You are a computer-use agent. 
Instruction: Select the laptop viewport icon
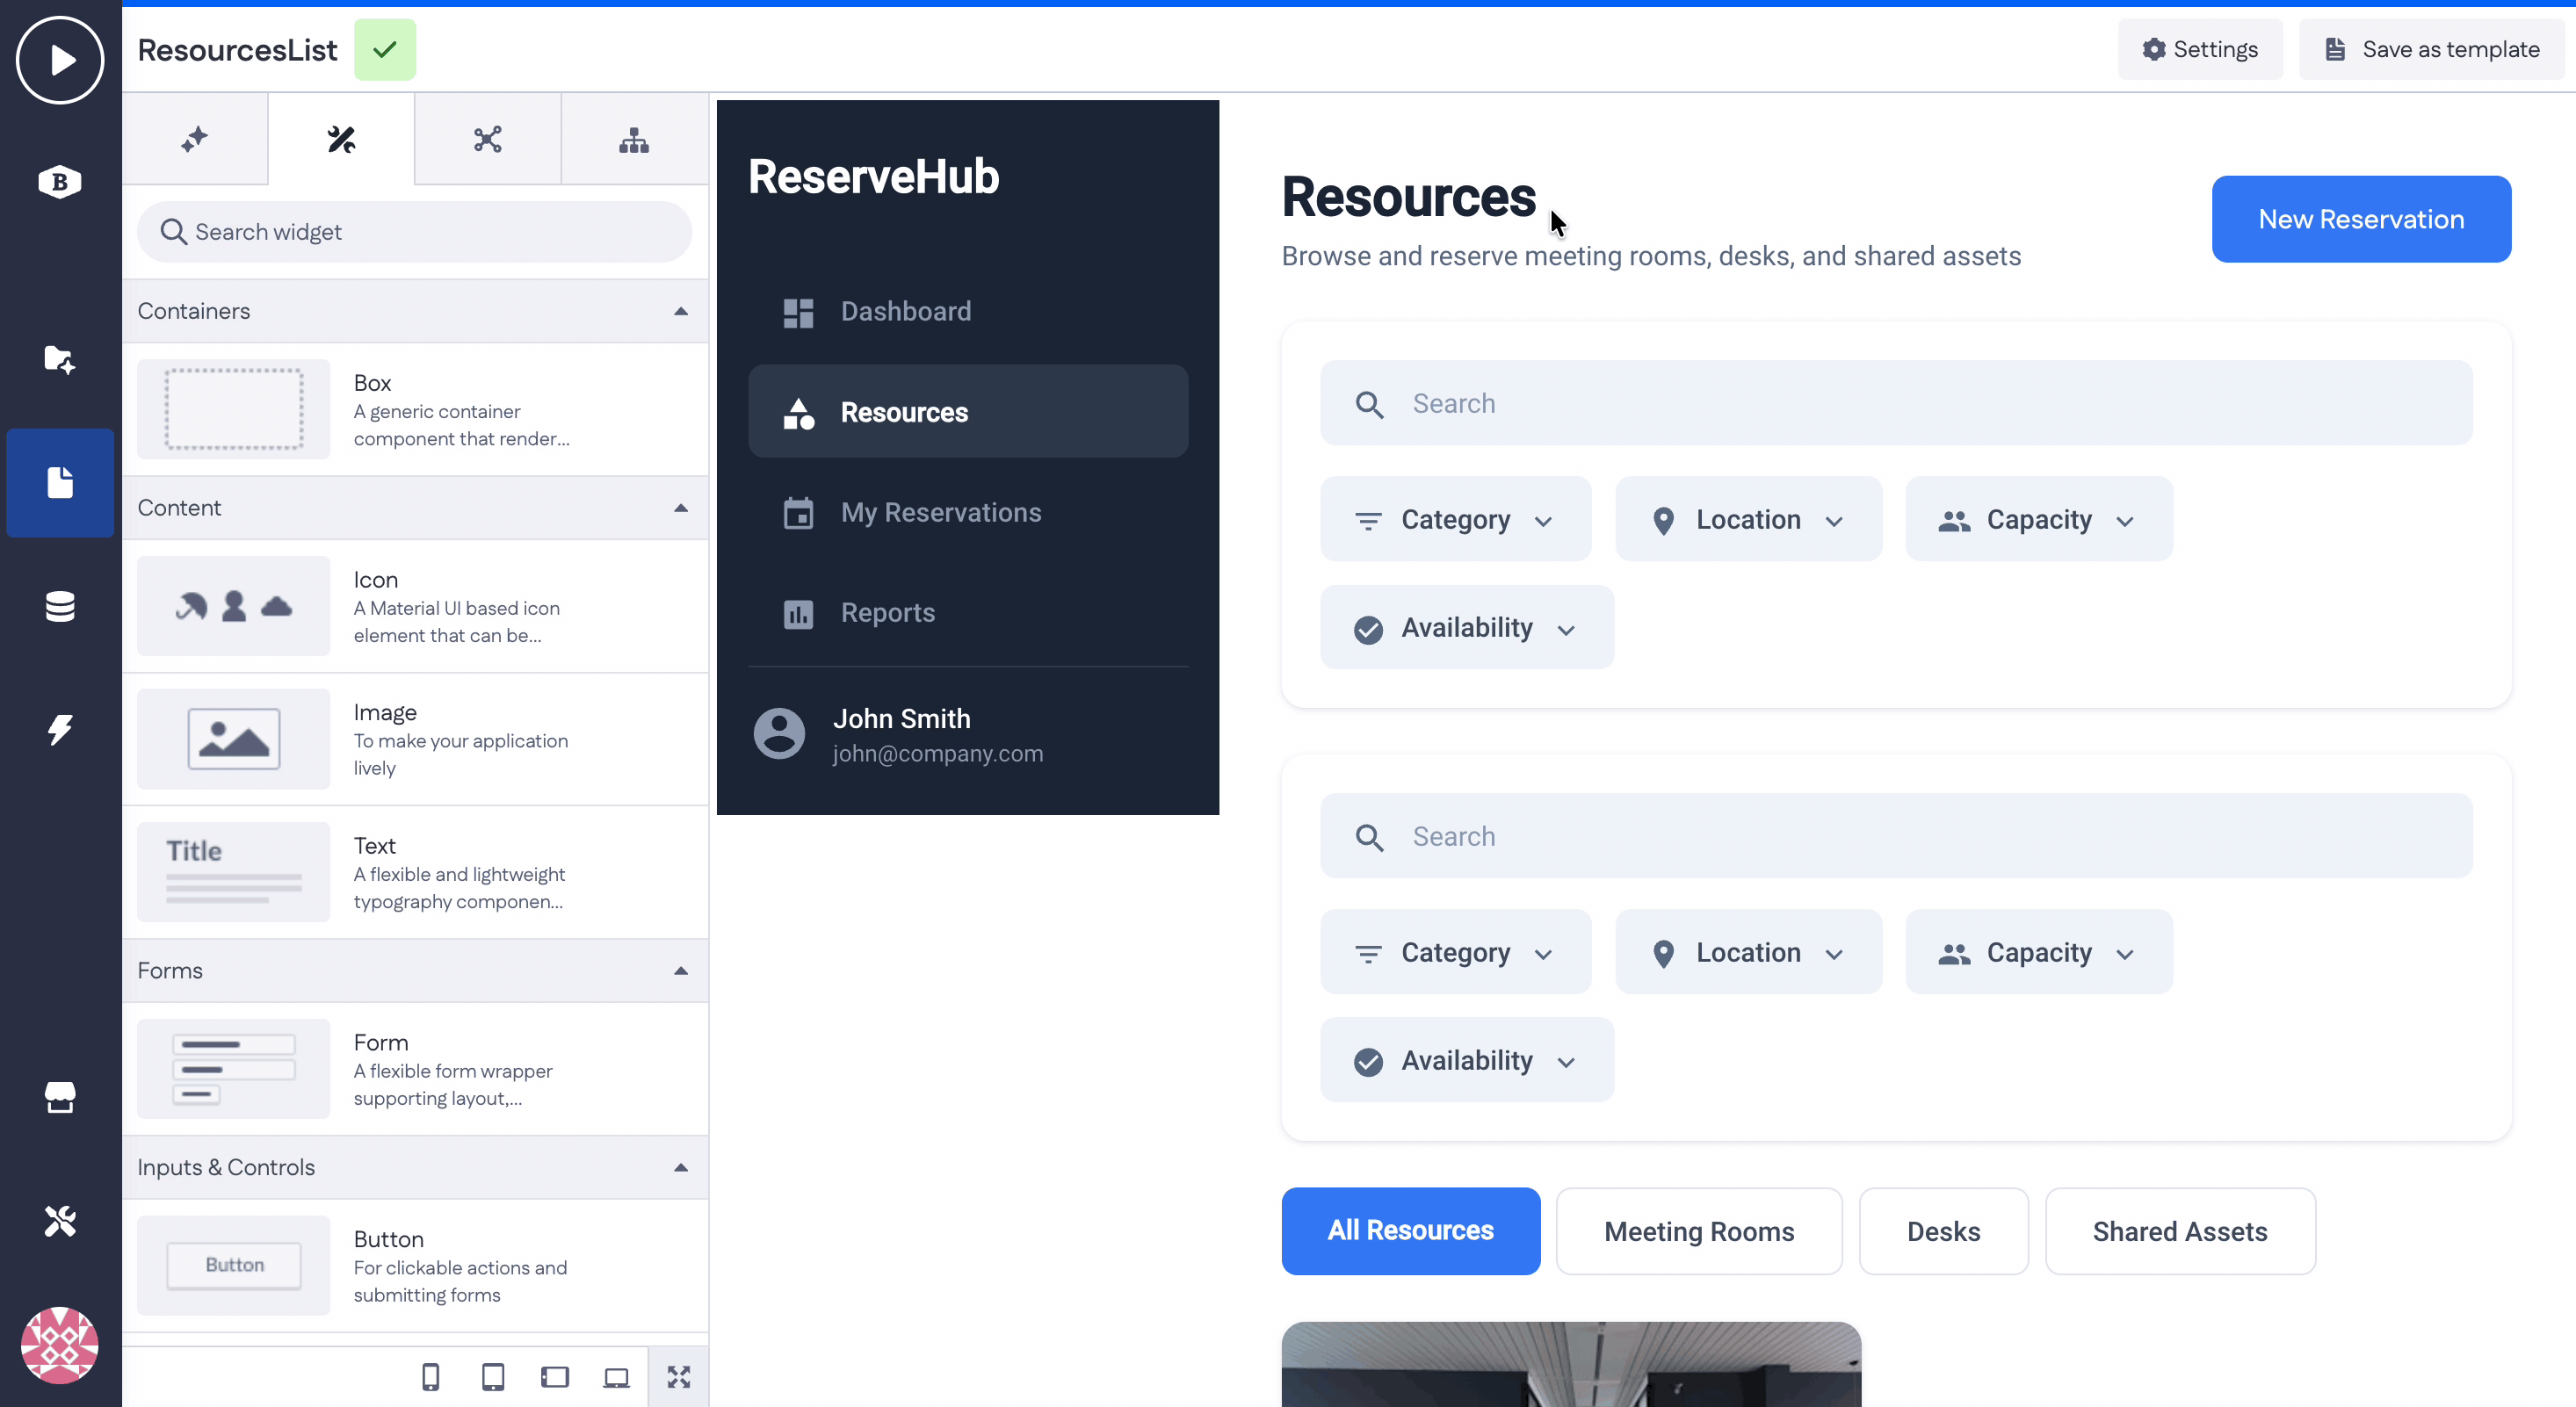pyautogui.click(x=616, y=1377)
